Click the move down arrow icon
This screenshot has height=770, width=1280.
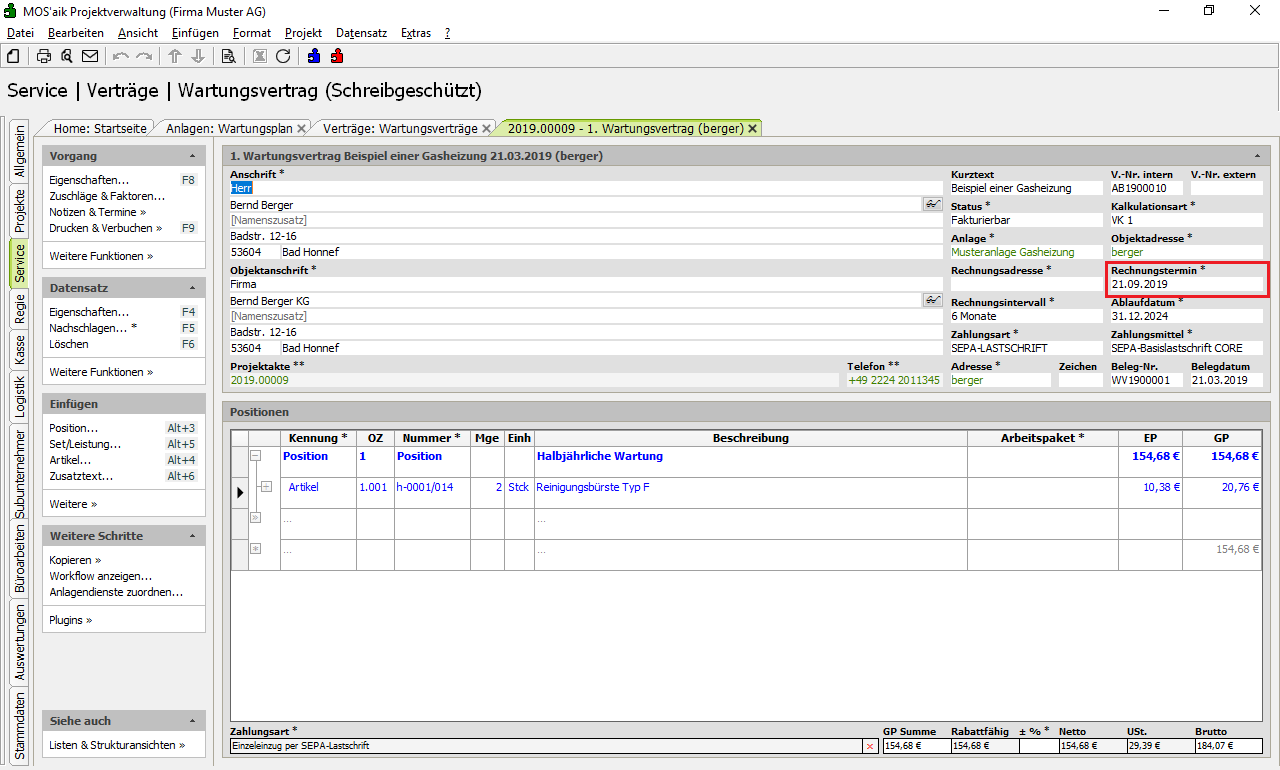click(198, 56)
